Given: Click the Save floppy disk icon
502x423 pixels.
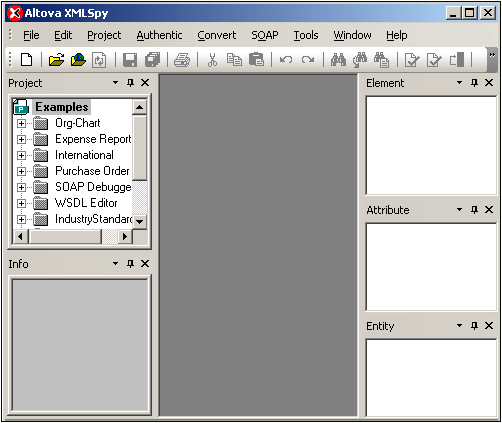Looking at the screenshot, I should tap(130, 60).
